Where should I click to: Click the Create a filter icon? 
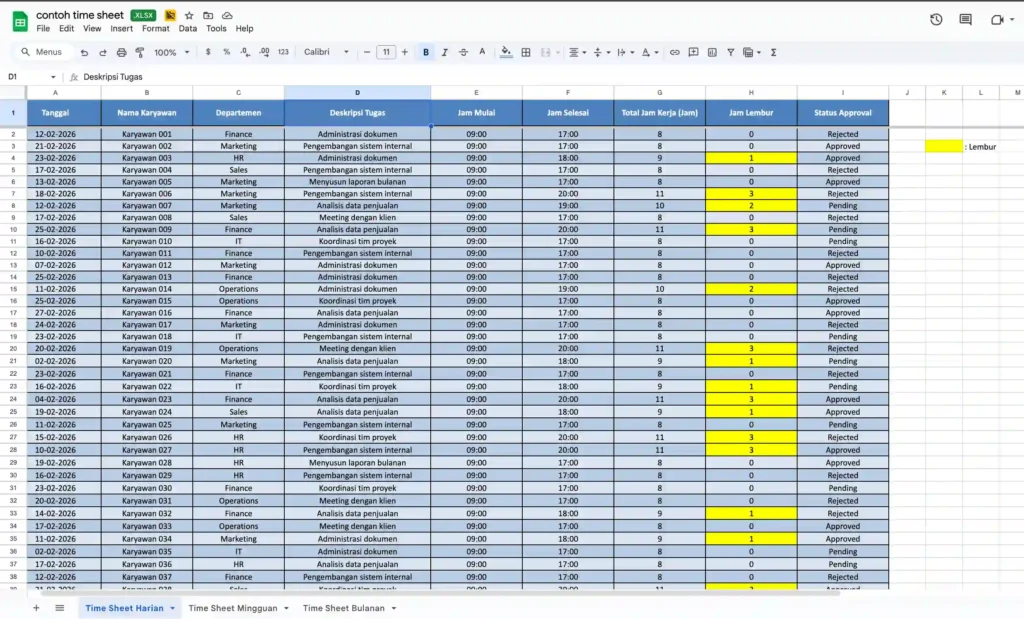(731, 52)
